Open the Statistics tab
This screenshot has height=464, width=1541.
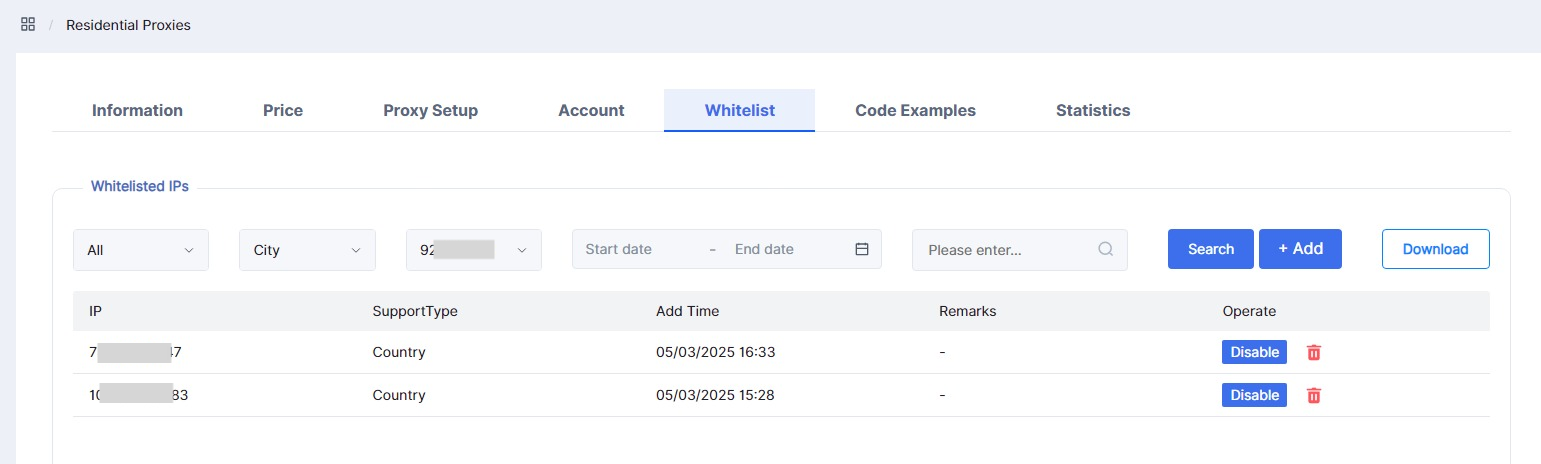pyautogui.click(x=1092, y=110)
